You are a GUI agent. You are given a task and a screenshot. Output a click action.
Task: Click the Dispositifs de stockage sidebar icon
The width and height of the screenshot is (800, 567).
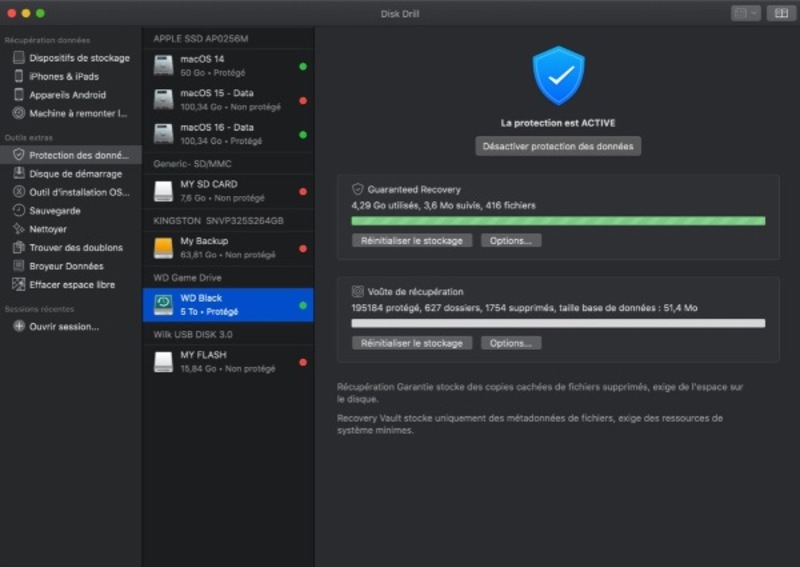18,57
